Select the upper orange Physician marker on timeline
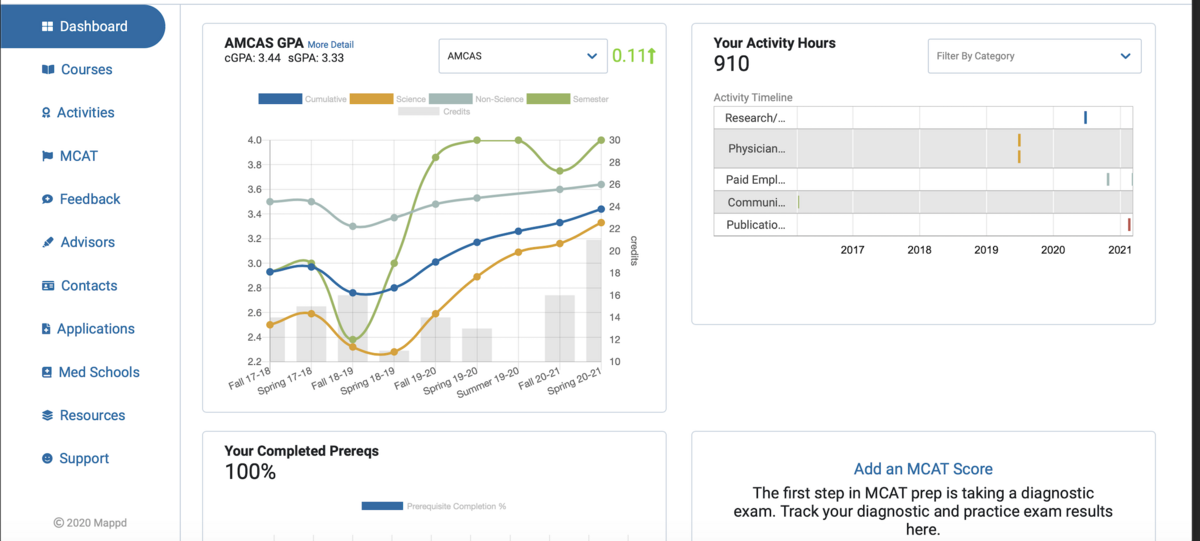The image size is (1200, 541). [1019, 141]
